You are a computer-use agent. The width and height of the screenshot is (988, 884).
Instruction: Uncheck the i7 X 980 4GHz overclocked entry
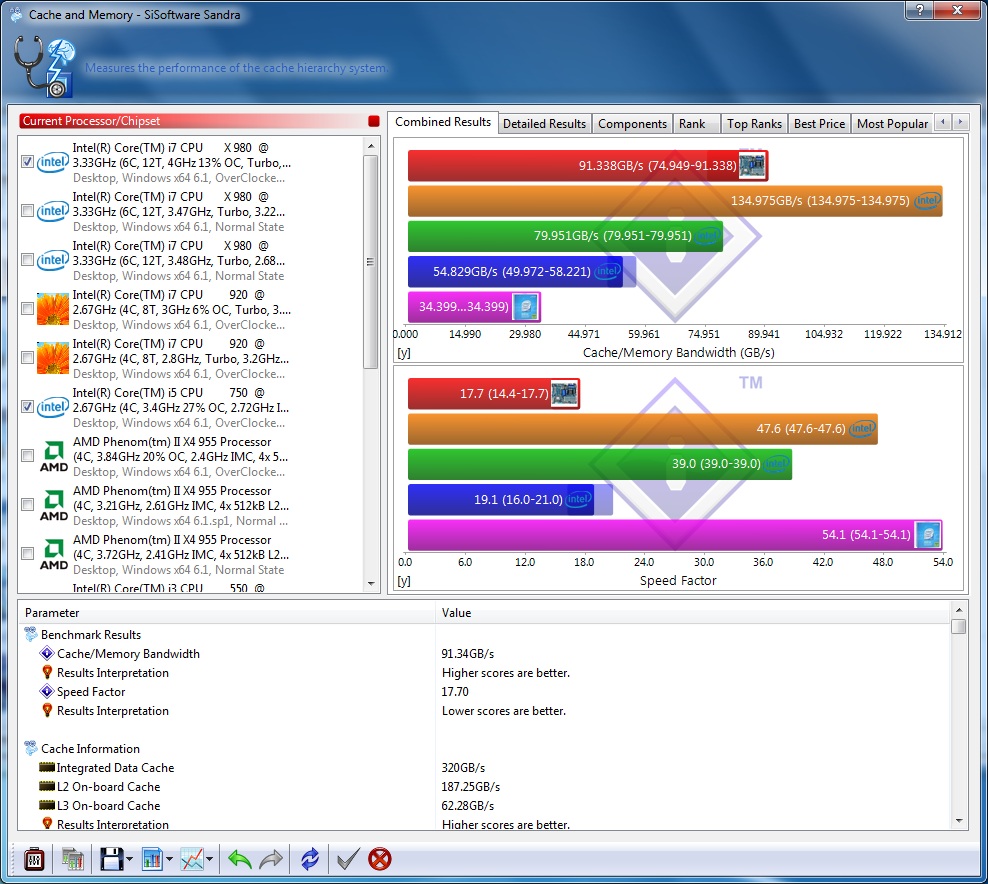[x=27, y=162]
